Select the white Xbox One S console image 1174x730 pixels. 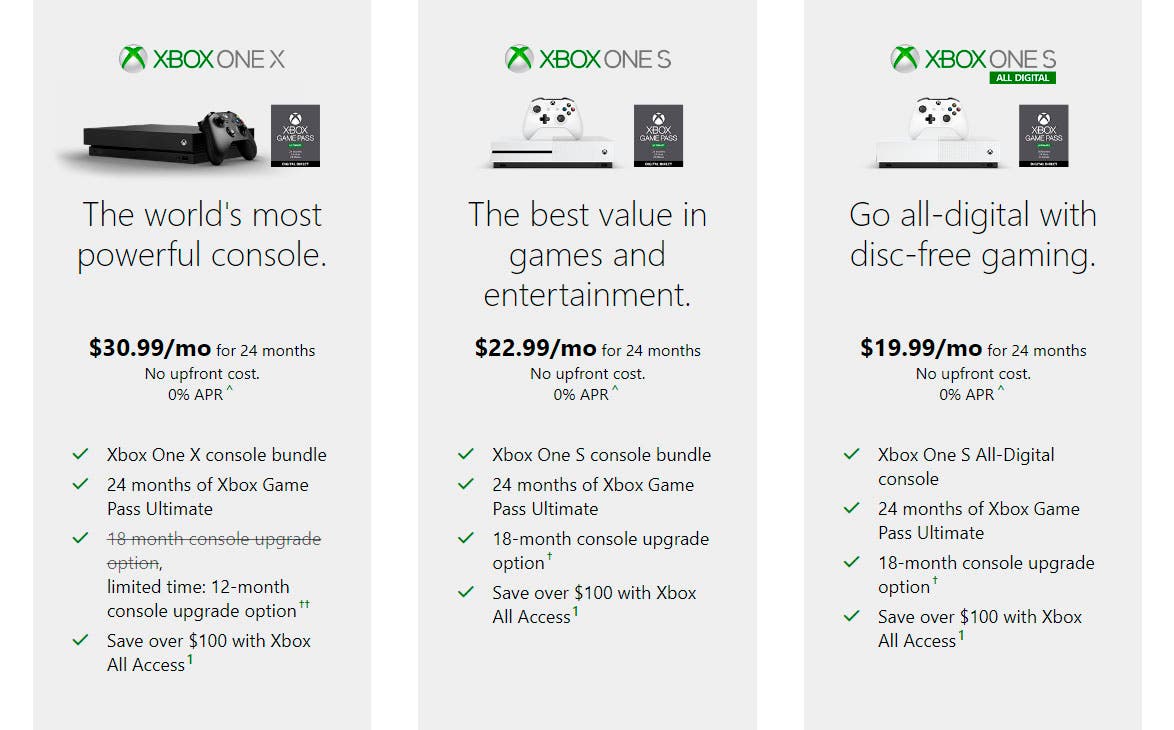pyautogui.click(x=552, y=133)
